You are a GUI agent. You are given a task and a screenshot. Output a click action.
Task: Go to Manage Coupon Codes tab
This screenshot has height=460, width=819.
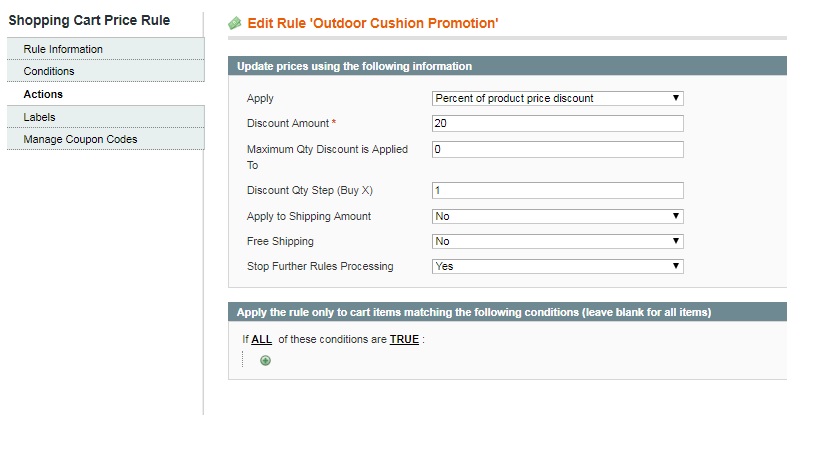(x=106, y=139)
